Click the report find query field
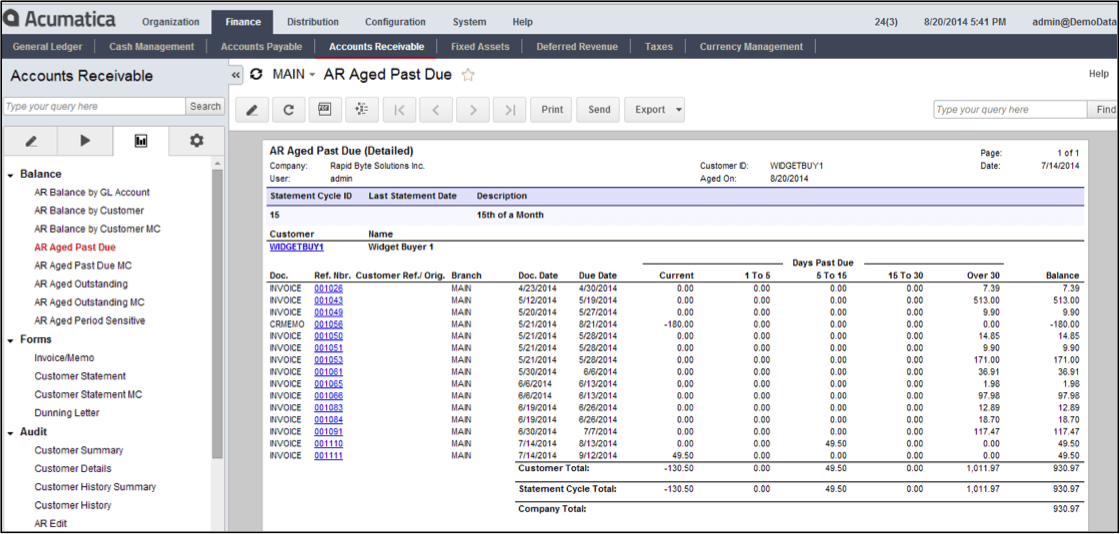1120x534 pixels. pos(1010,109)
